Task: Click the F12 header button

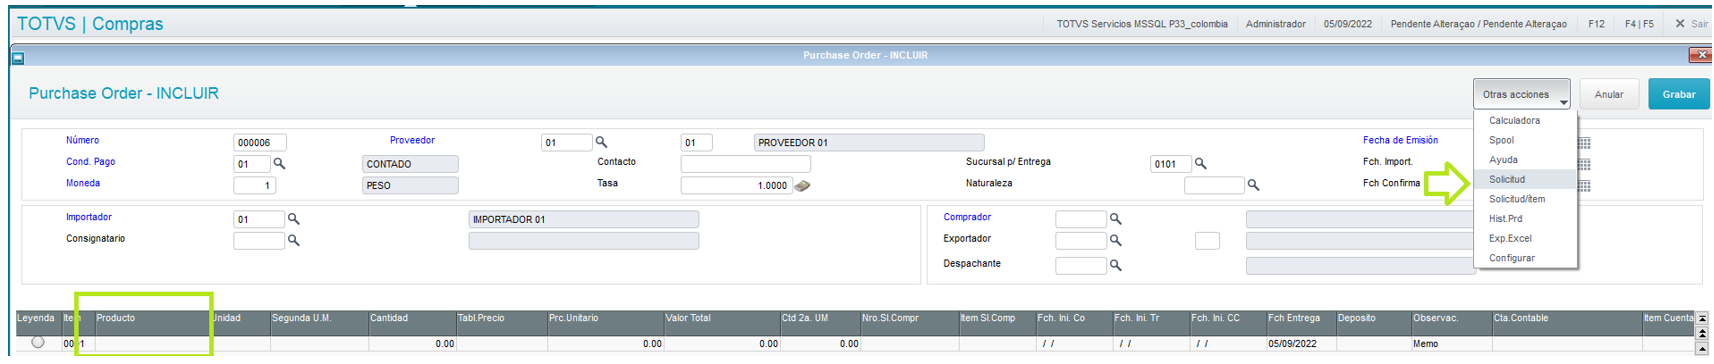Action: pyautogui.click(x=1596, y=24)
